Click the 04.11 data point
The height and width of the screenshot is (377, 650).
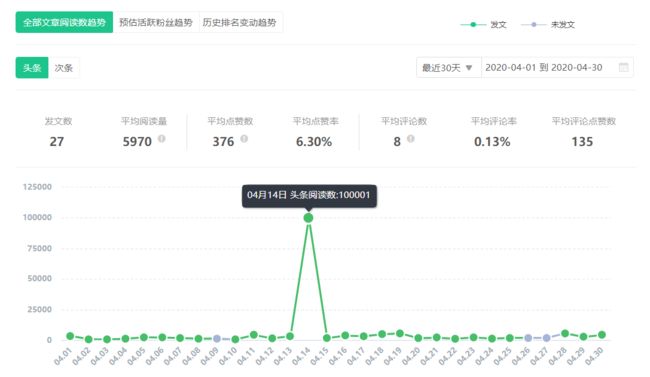point(254,335)
